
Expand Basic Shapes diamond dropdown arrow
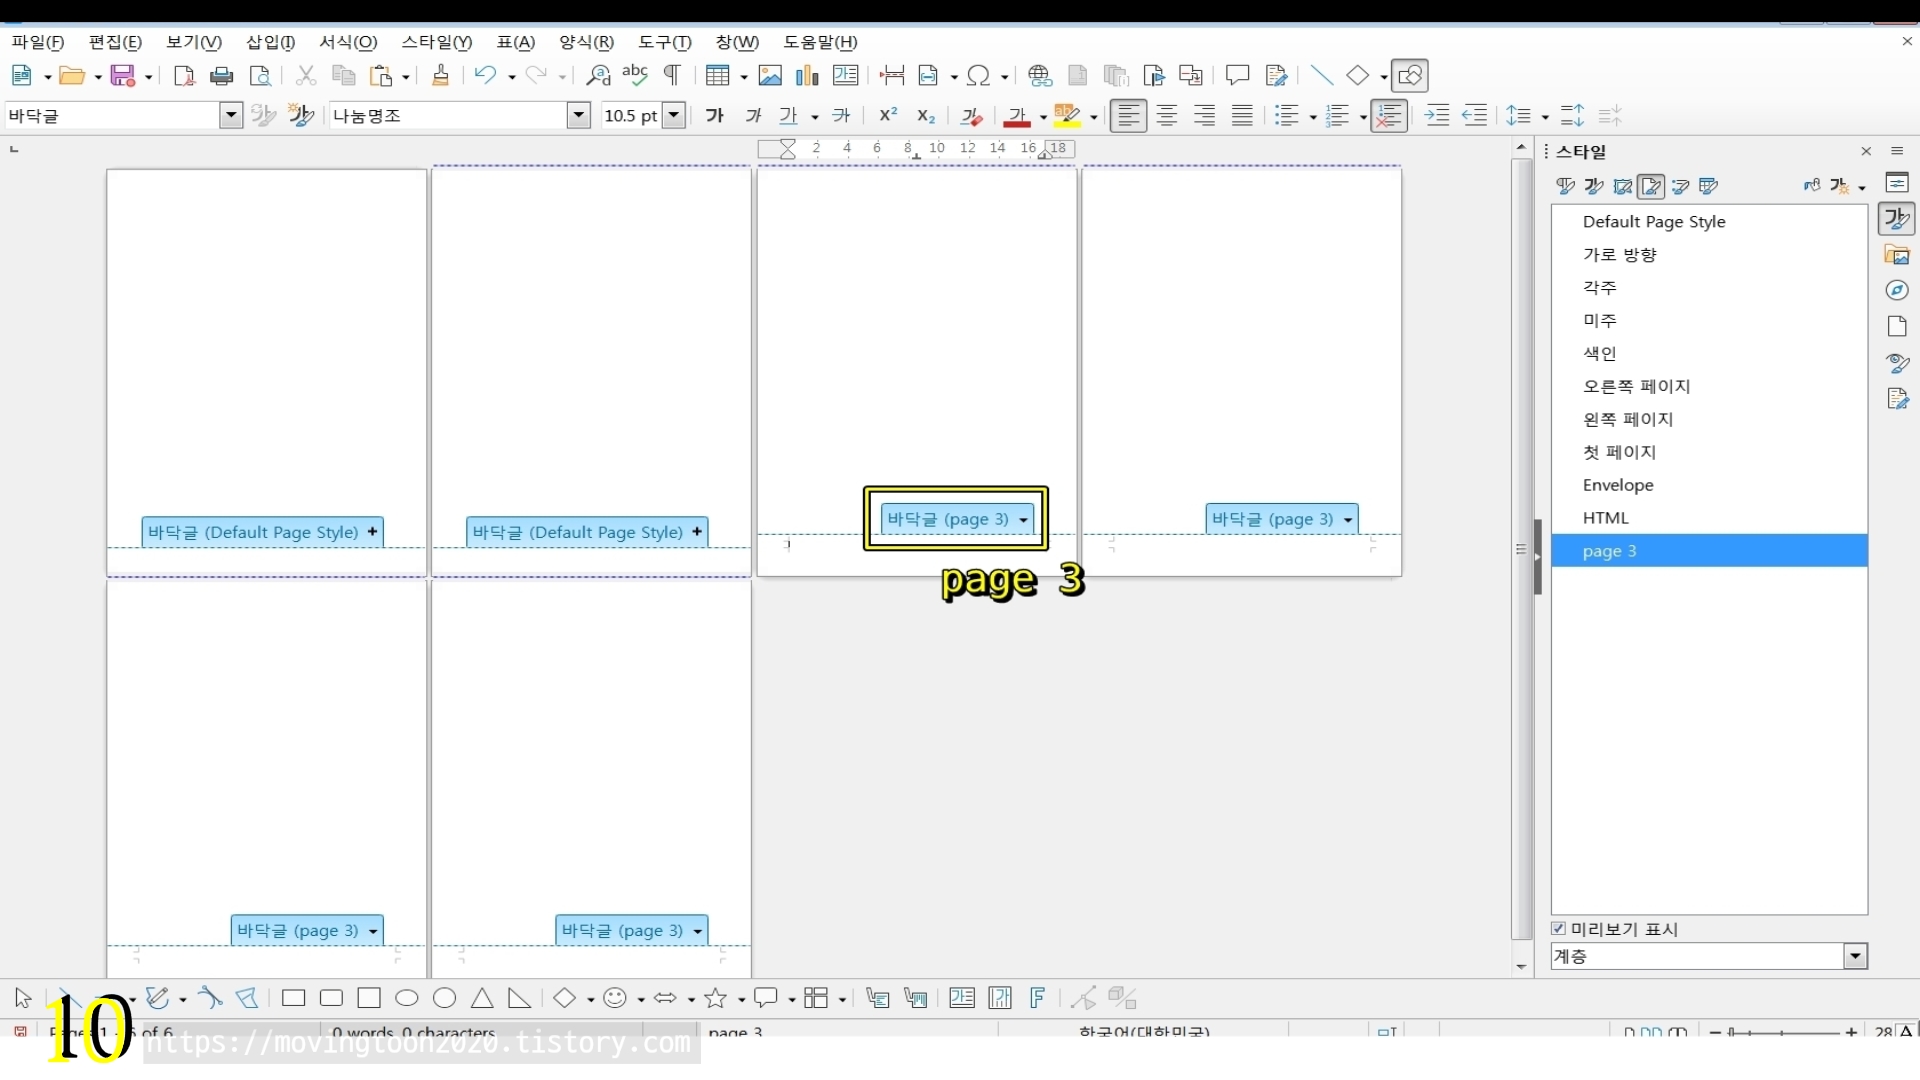590,999
